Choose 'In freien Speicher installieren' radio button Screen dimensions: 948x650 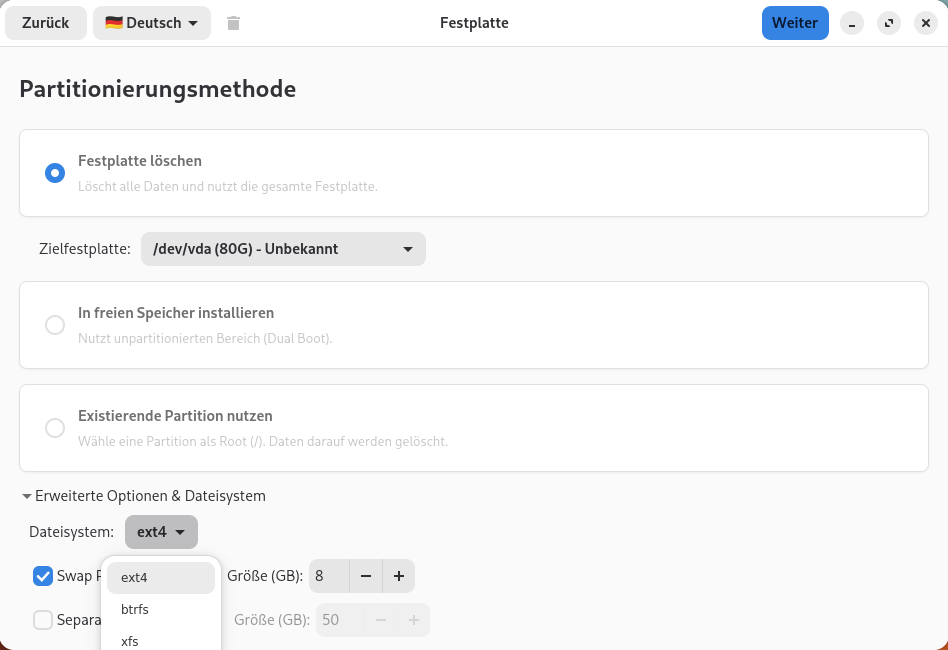[55, 324]
